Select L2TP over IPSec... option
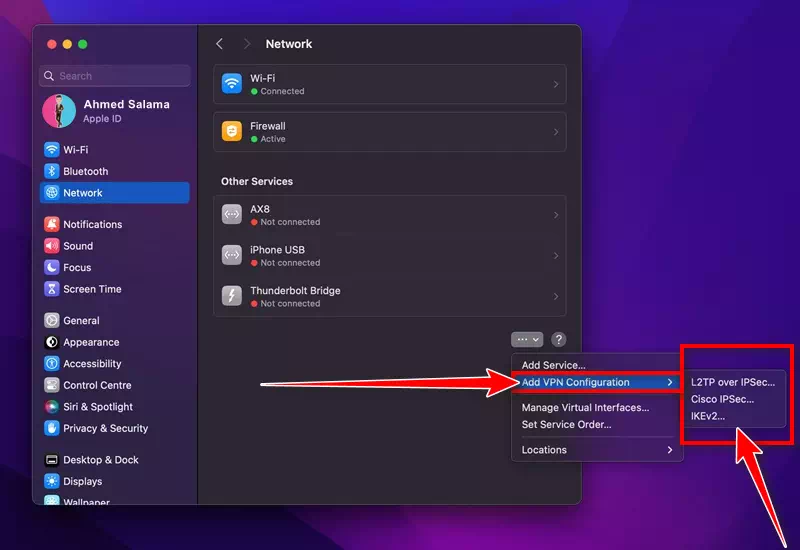The width and height of the screenshot is (800, 550). click(x=734, y=382)
